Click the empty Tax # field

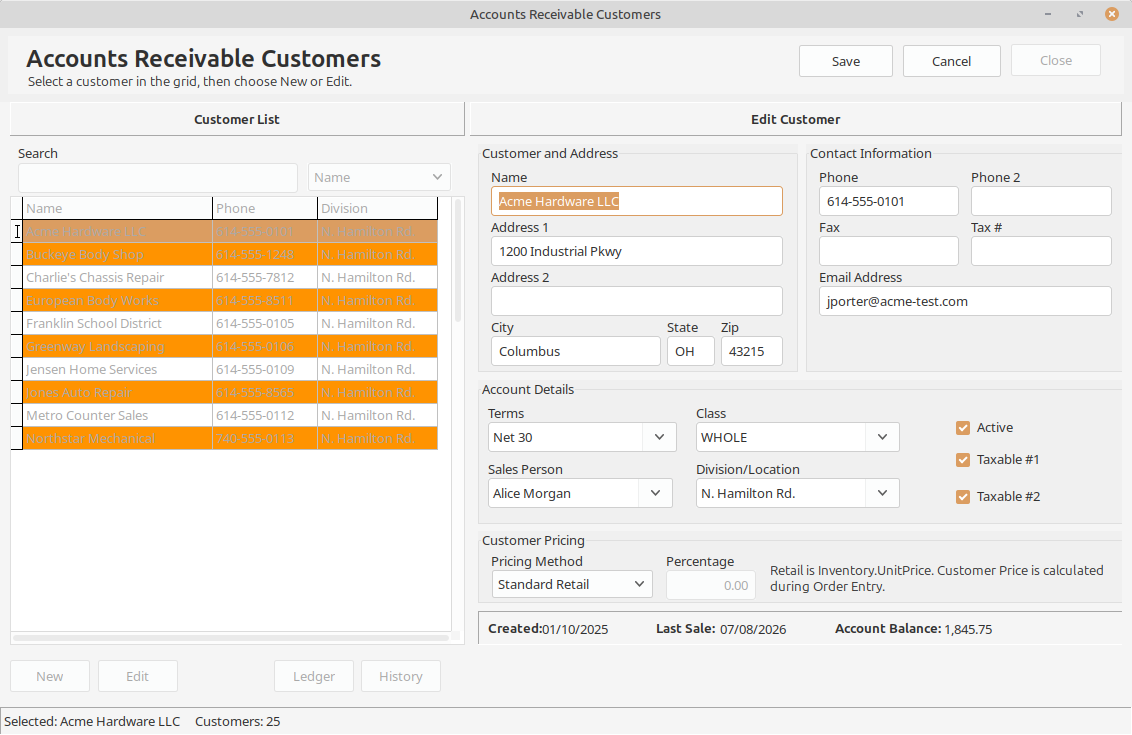(x=1041, y=251)
